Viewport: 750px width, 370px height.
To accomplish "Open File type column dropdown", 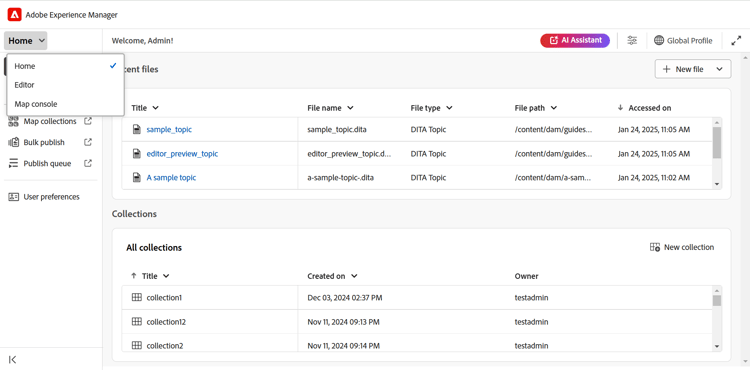I will pos(450,108).
